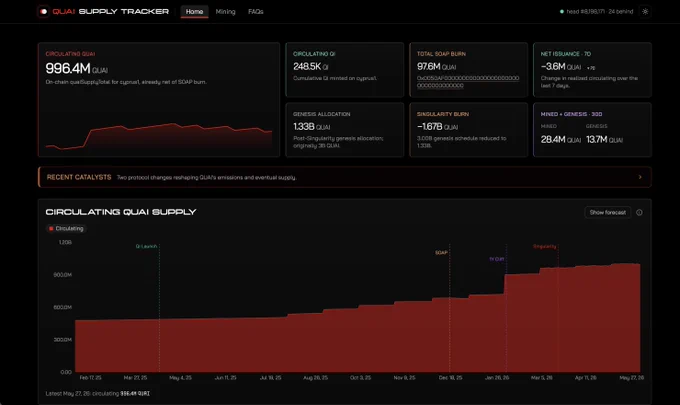Open the Recent Catalysts banner
680x405 pixels.
[x=344, y=177]
